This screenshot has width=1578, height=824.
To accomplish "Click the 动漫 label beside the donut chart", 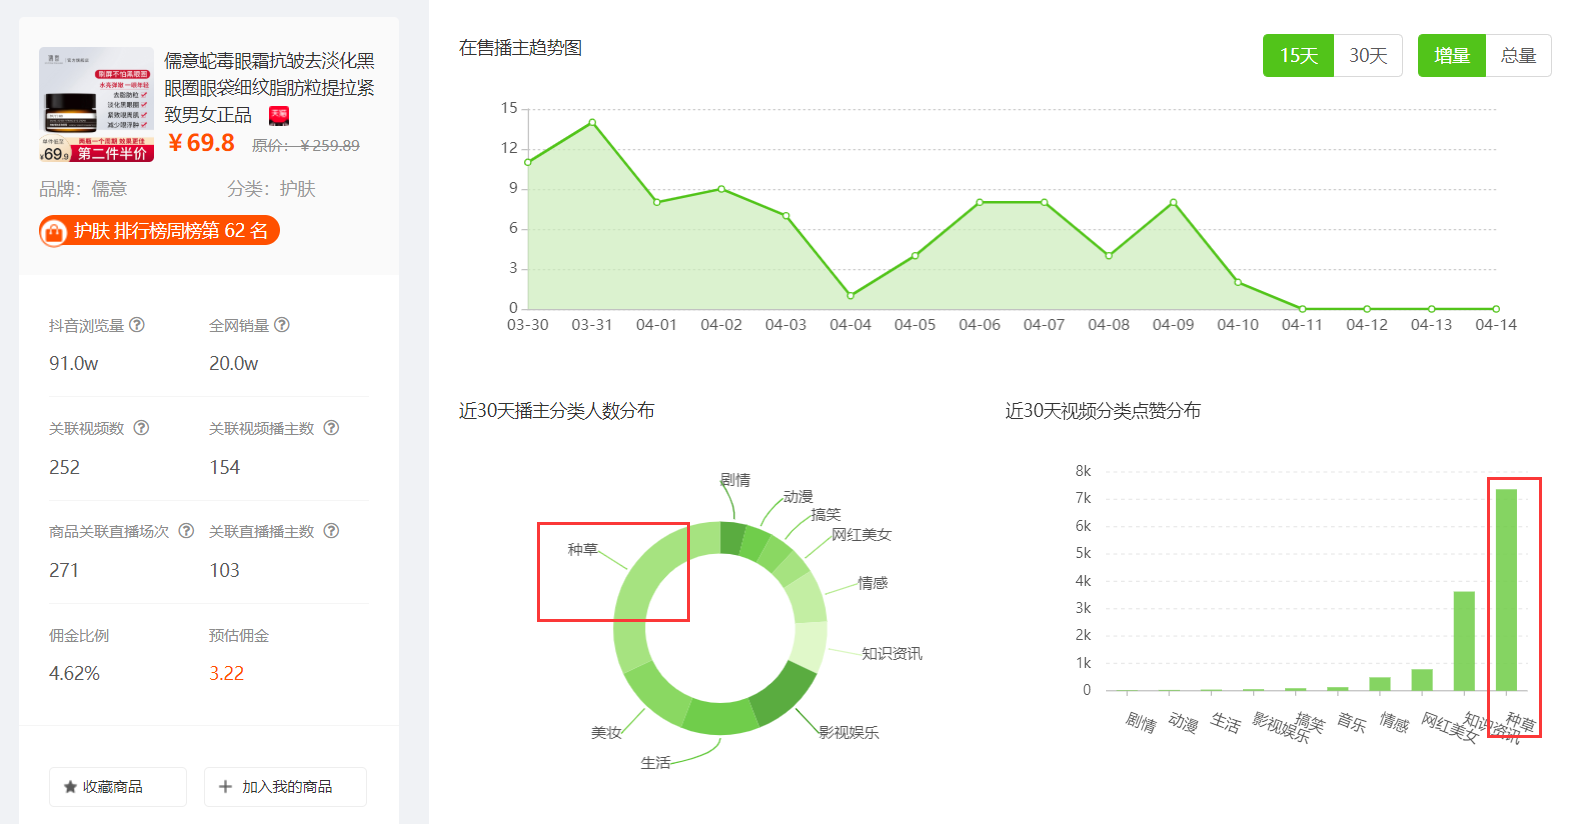I will [x=798, y=496].
